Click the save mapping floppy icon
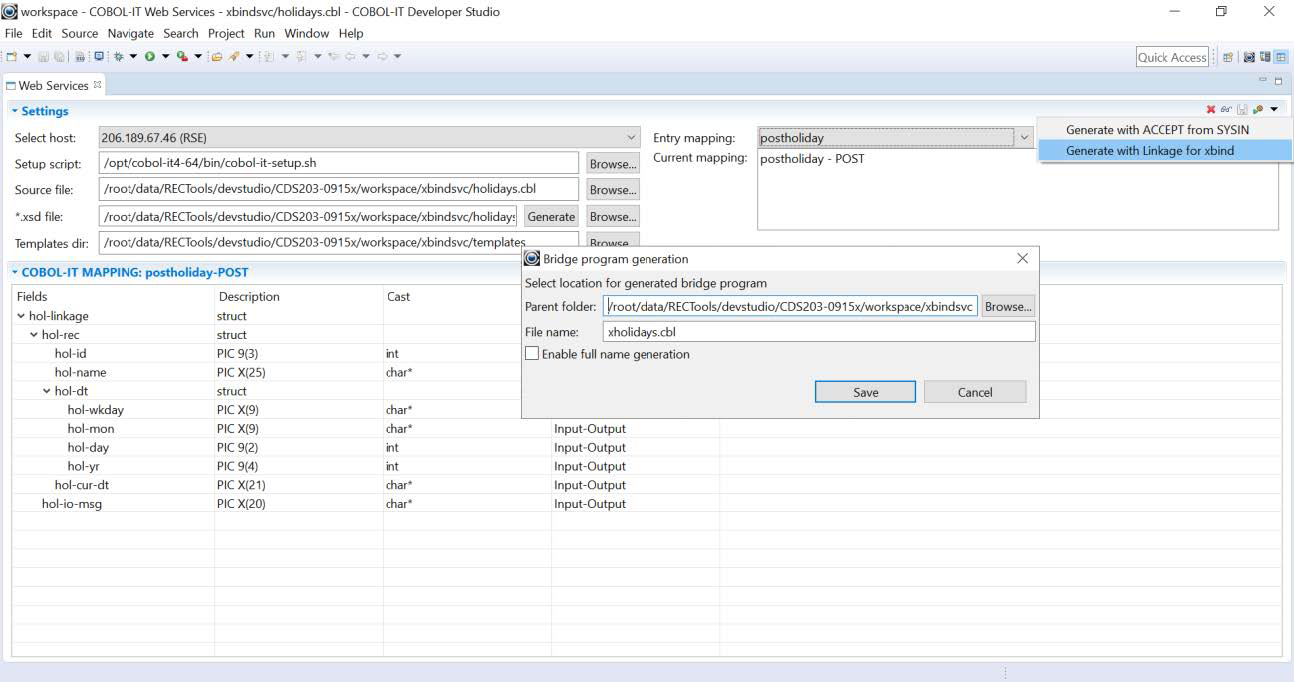The width and height of the screenshot is (1294, 682). coord(1242,108)
